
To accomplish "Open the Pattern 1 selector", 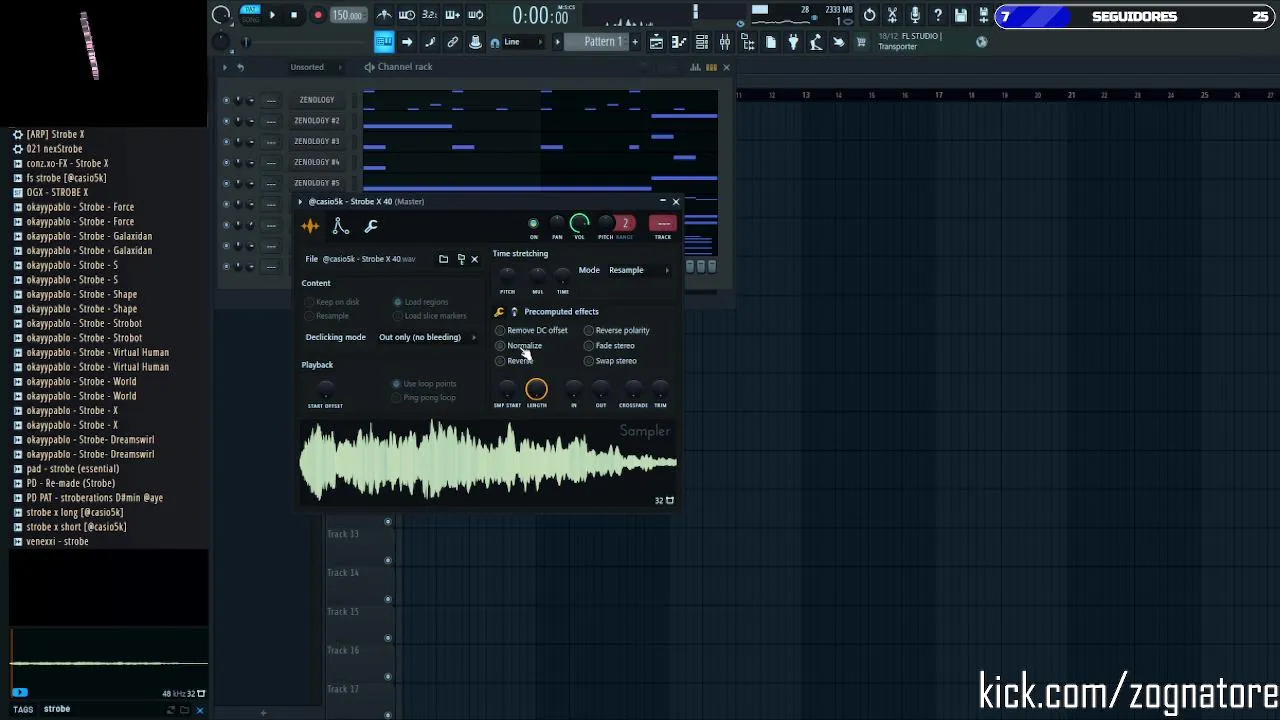I will (x=598, y=42).
